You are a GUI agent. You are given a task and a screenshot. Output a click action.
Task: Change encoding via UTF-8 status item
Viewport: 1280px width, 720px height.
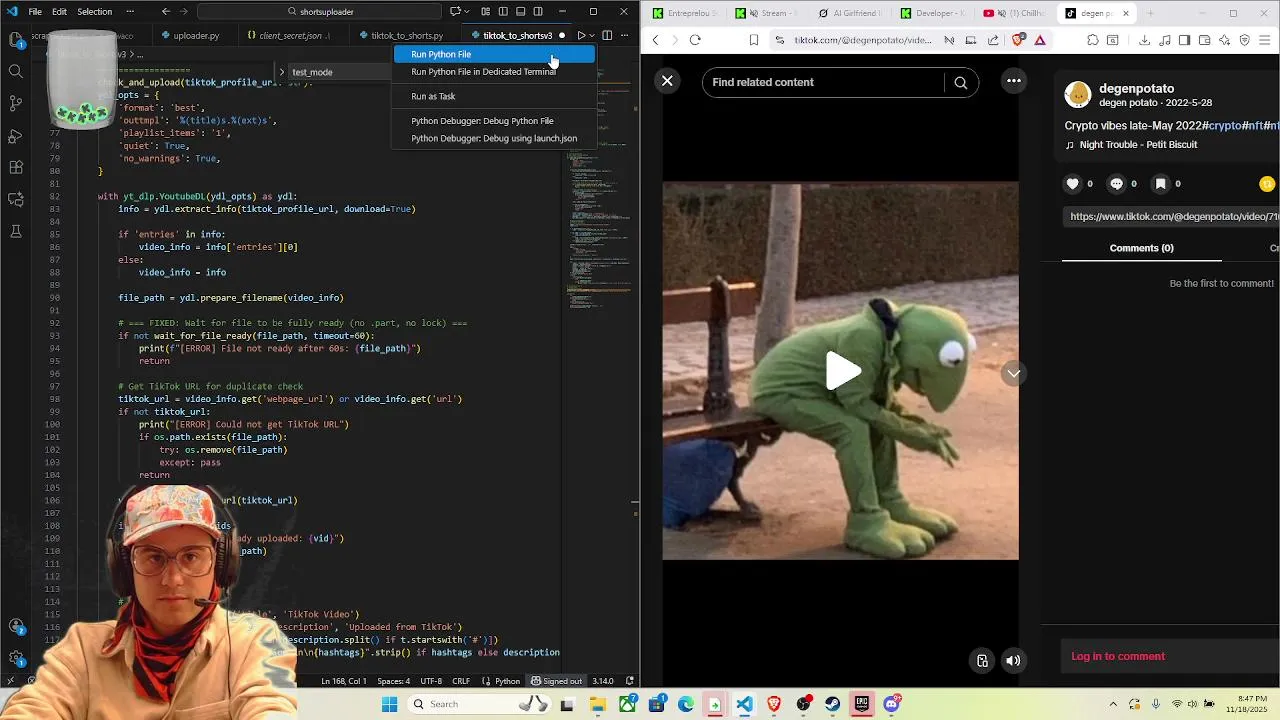(x=431, y=681)
